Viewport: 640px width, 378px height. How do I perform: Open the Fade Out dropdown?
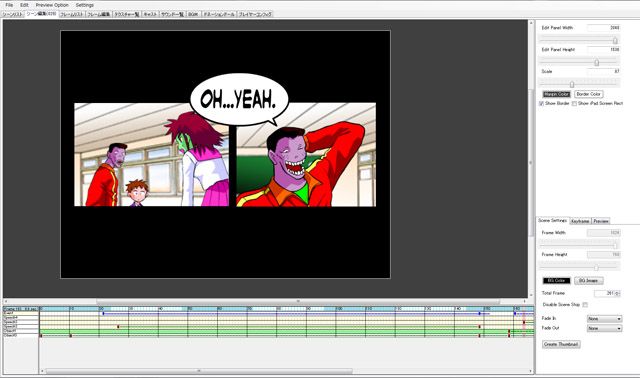(604, 328)
